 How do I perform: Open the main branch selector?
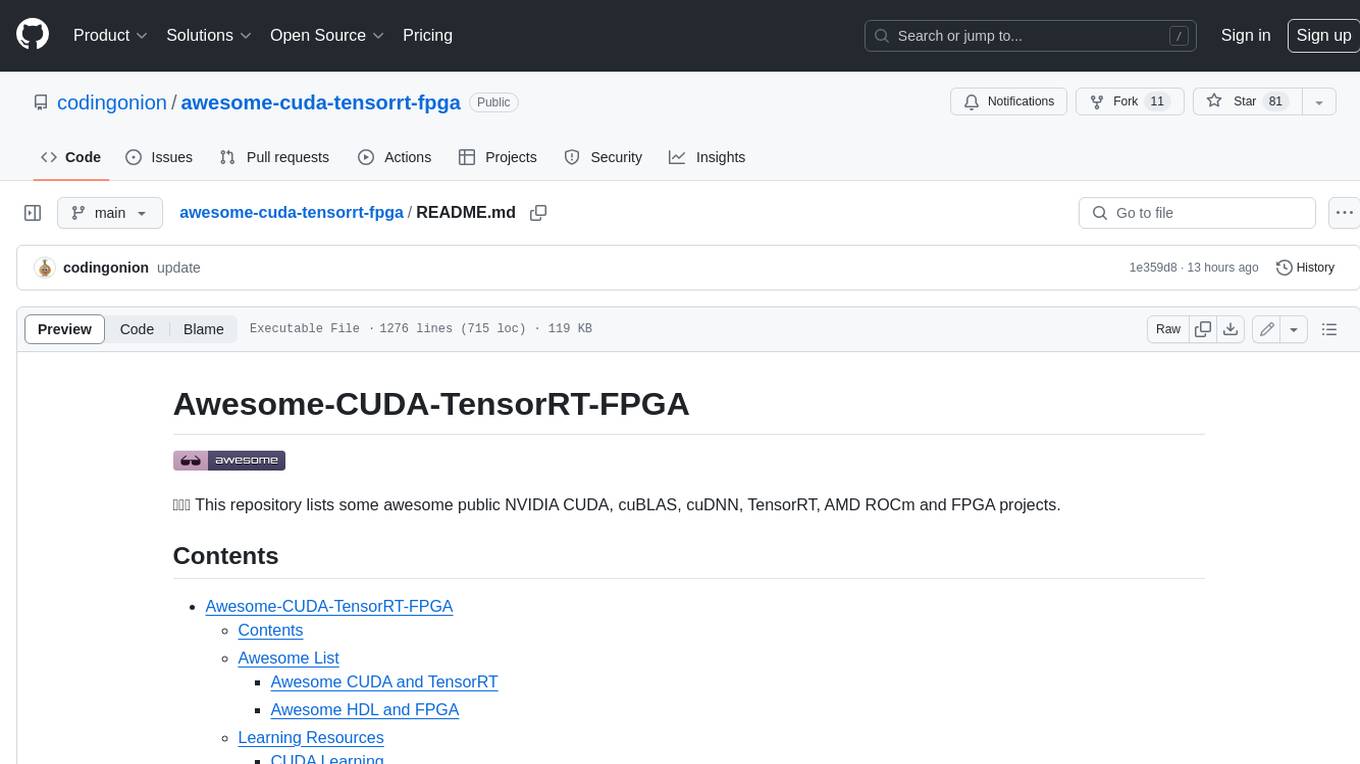pos(109,213)
